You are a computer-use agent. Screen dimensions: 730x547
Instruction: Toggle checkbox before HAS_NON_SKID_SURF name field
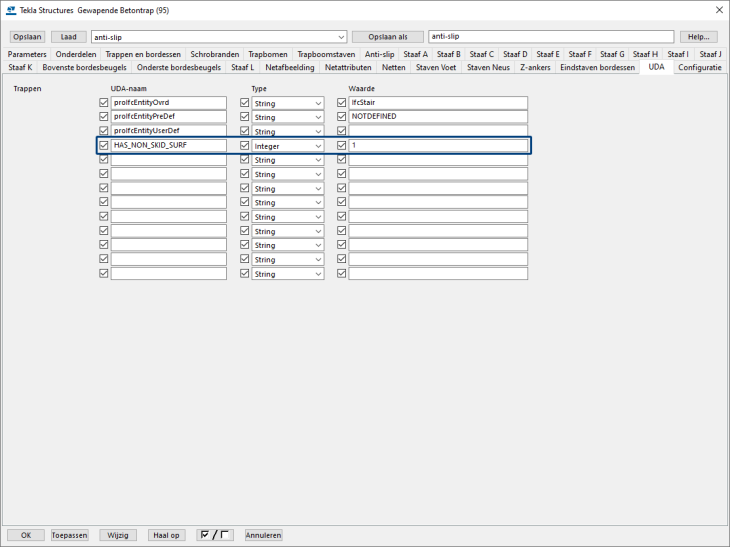104,145
